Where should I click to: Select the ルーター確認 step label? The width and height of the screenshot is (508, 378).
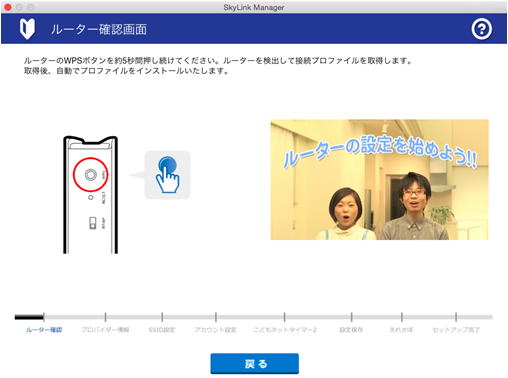44,330
